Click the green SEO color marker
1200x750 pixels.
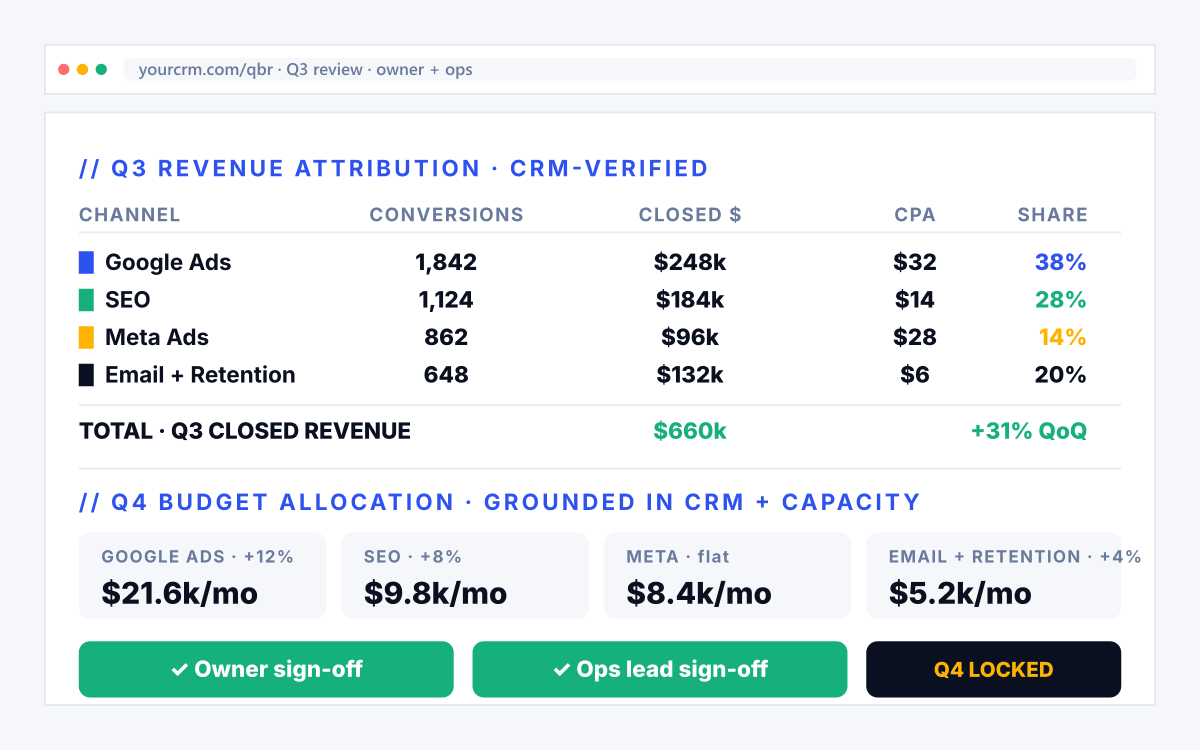click(x=86, y=300)
